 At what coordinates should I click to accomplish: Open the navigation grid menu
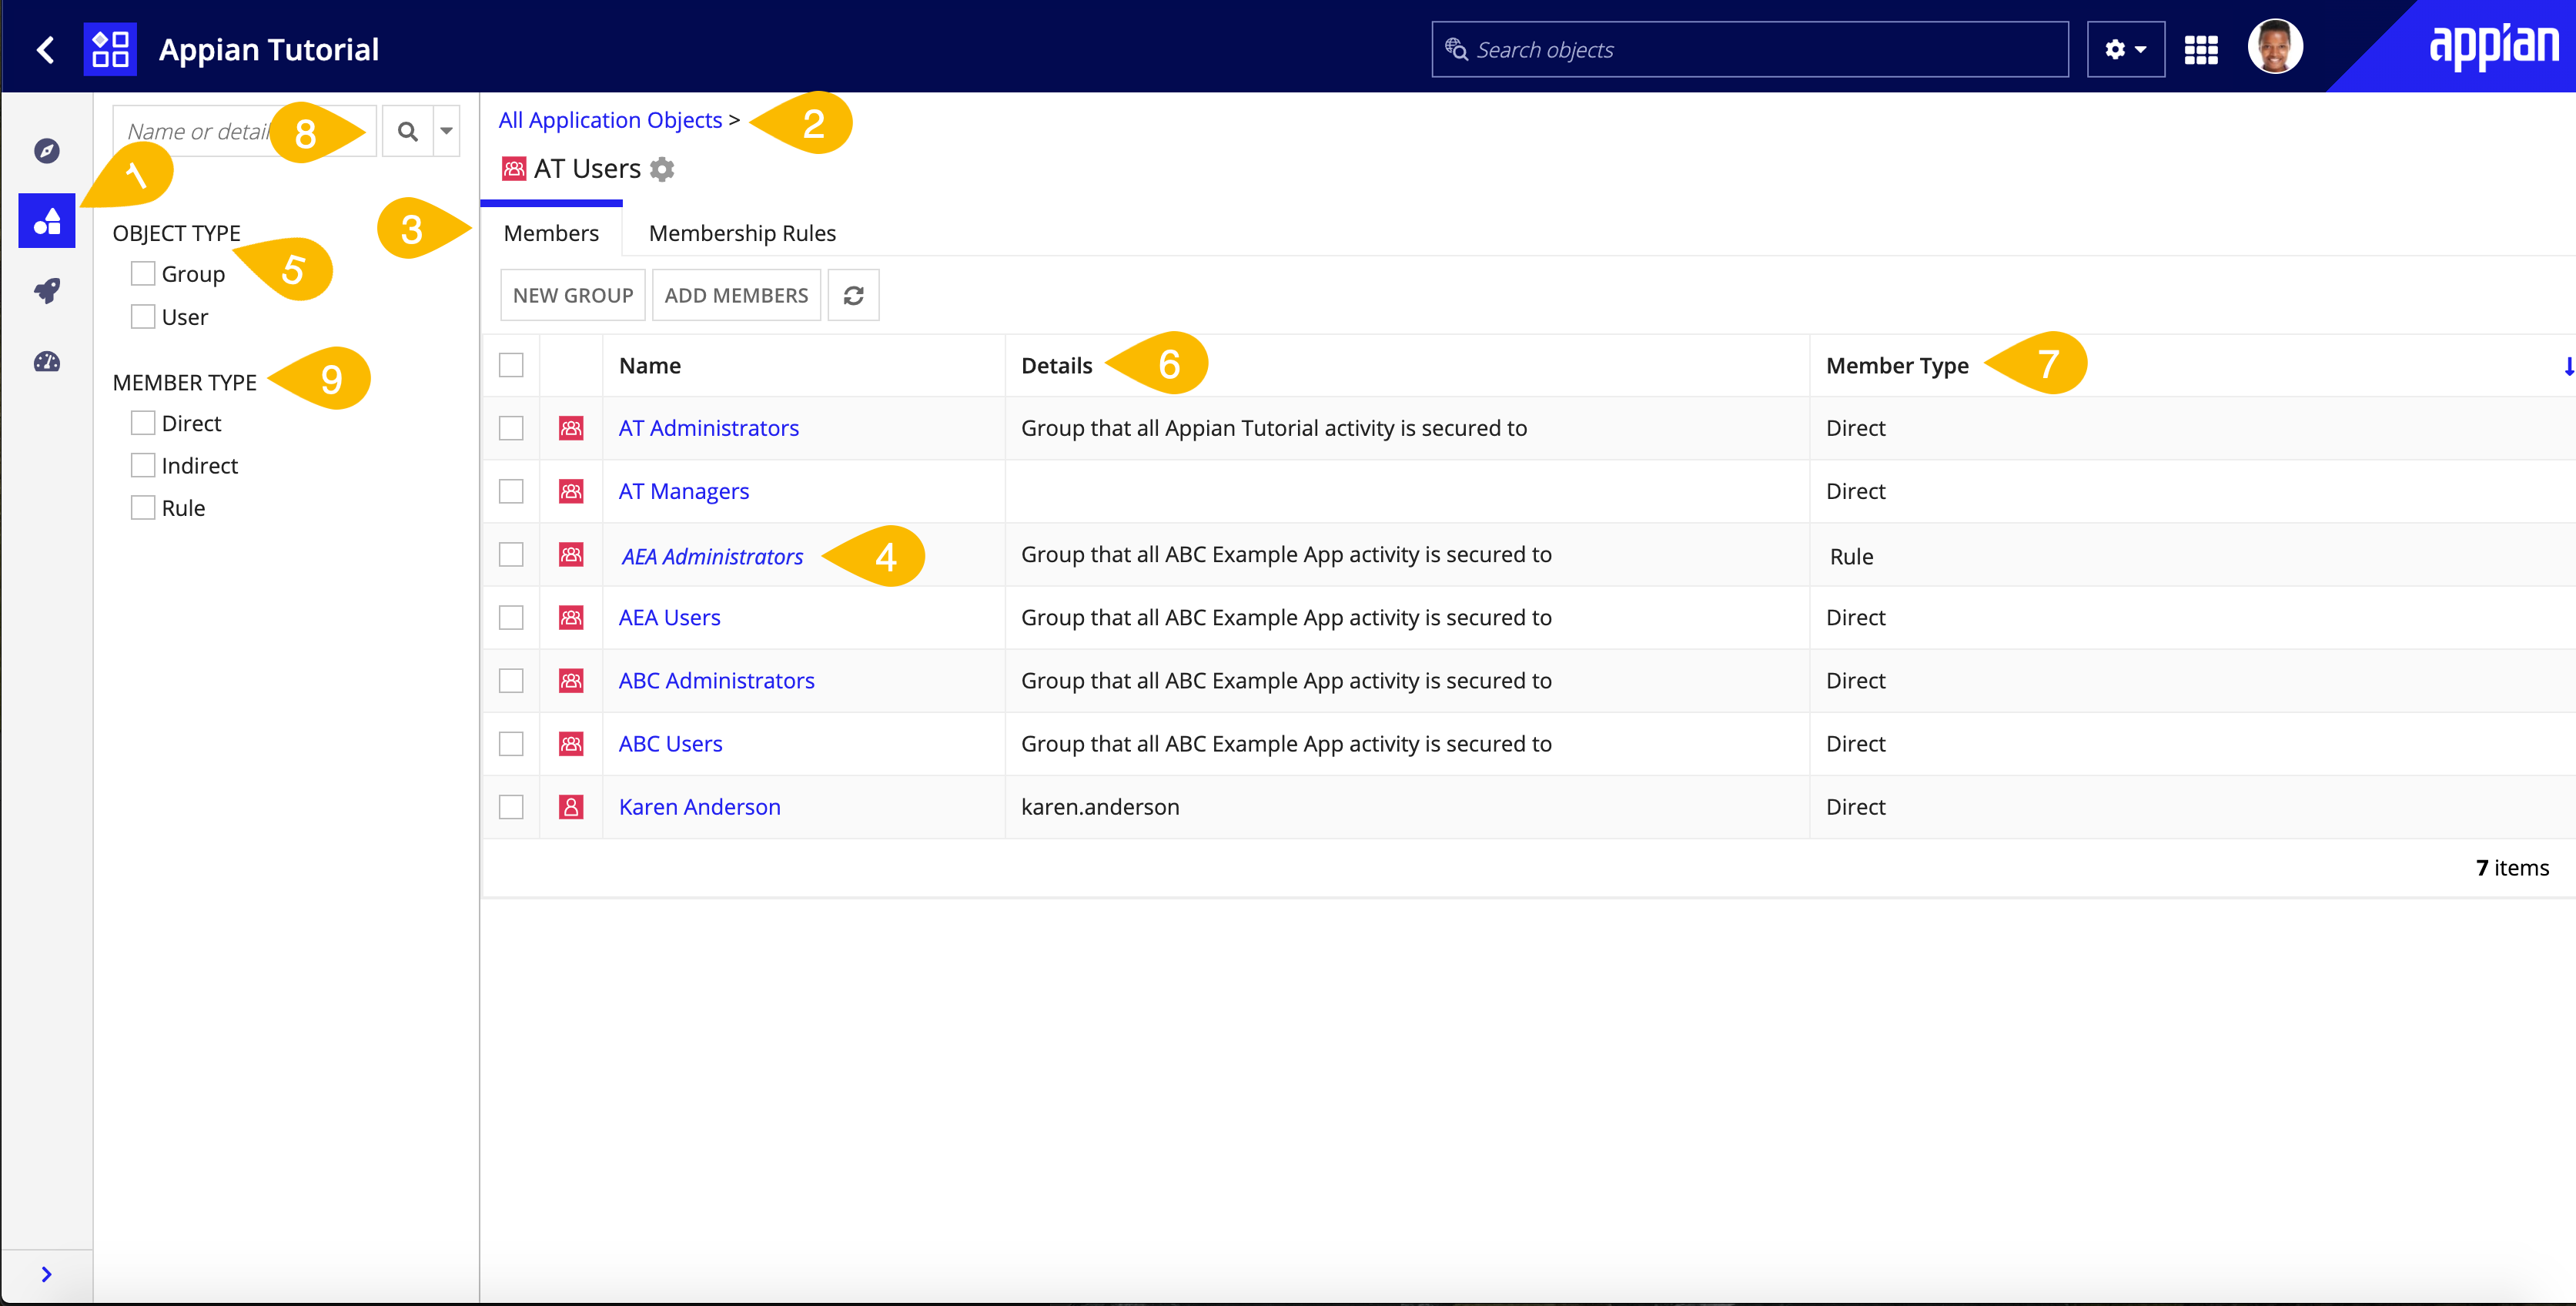(2201, 49)
